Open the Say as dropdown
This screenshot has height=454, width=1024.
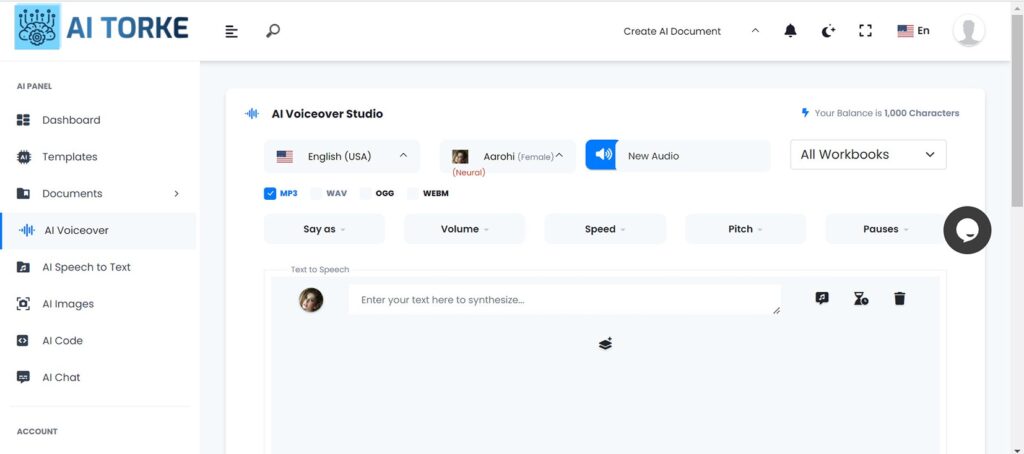[x=324, y=229]
